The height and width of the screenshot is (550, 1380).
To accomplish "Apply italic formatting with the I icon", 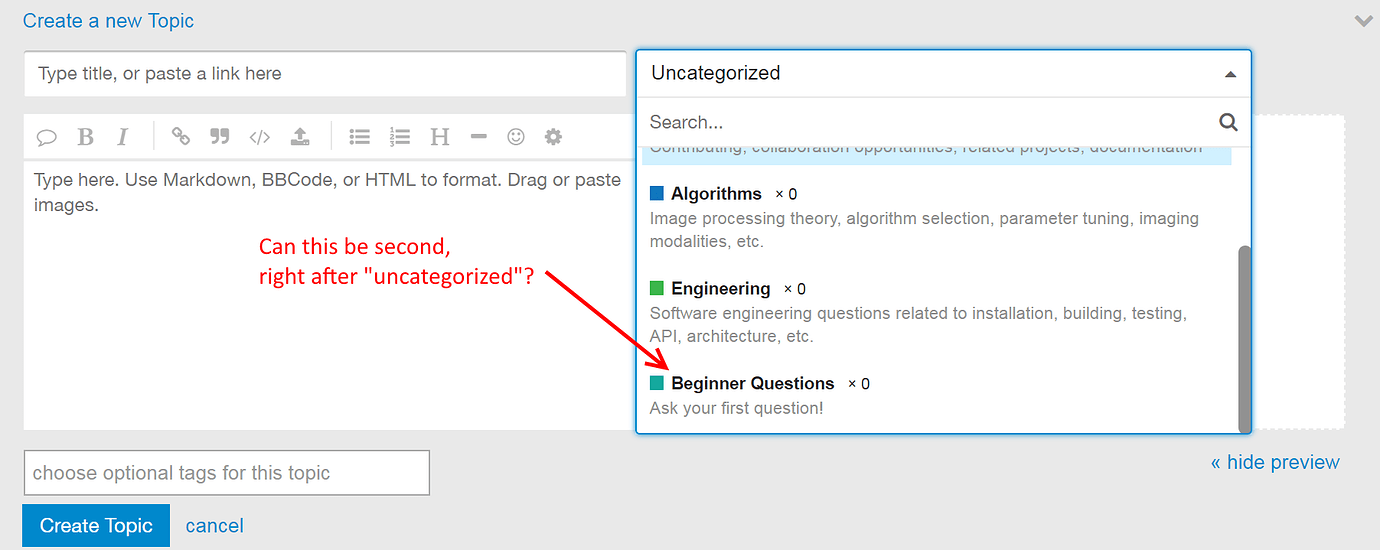I will (122, 137).
